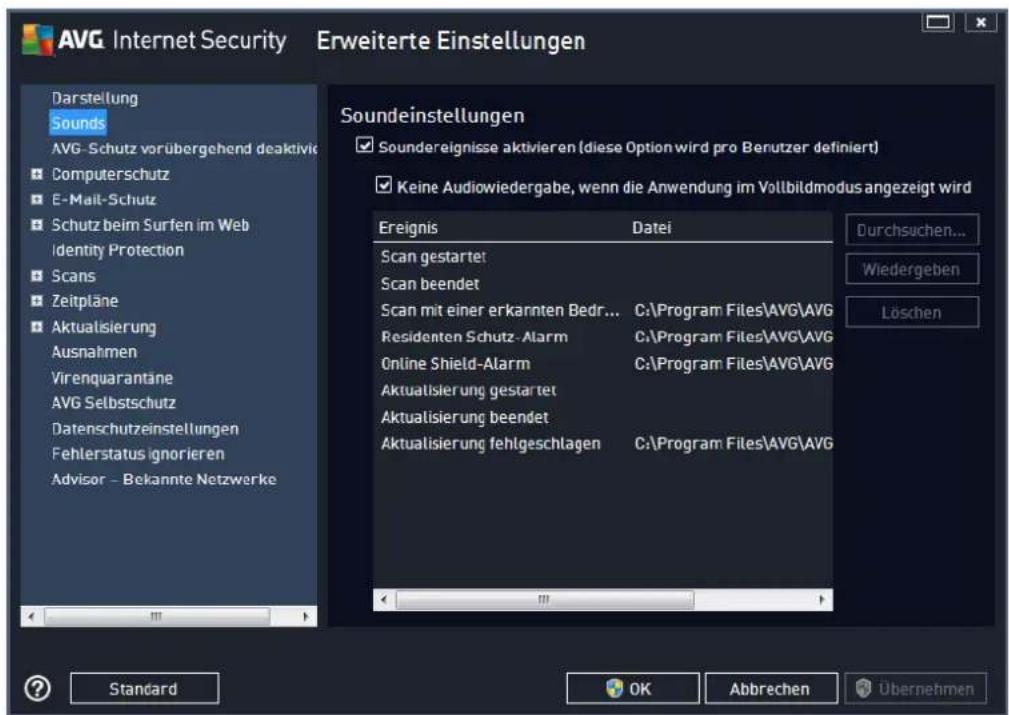Select Scan mit einer erkannten Bedr... row
This screenshot has width=1009, height=715.
pos(603,310)
